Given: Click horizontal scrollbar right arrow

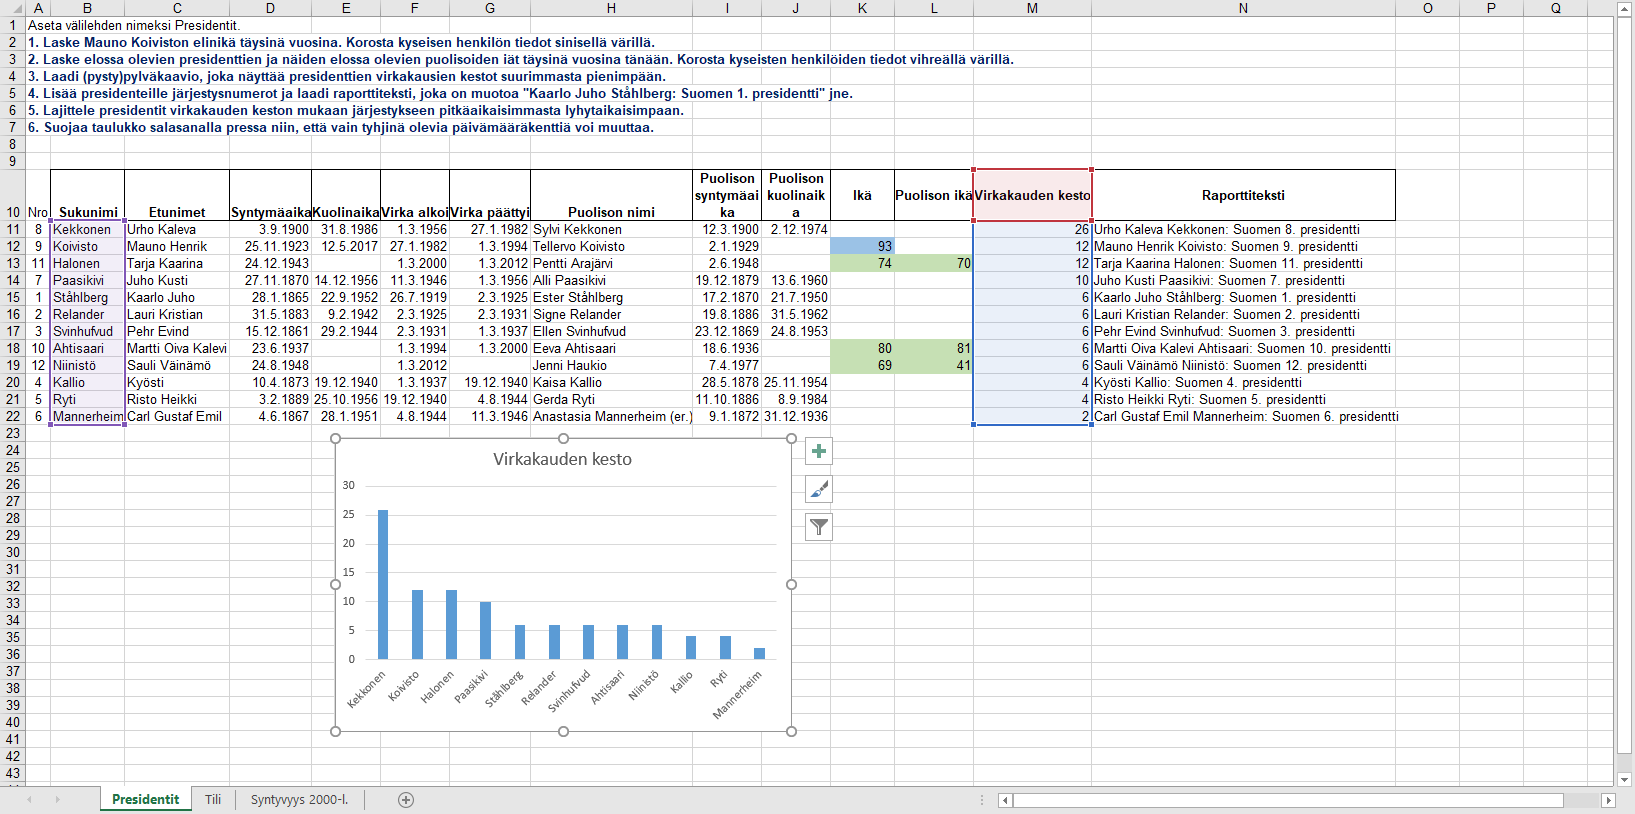Looking at the screenshot, I should coord(1608,800).
